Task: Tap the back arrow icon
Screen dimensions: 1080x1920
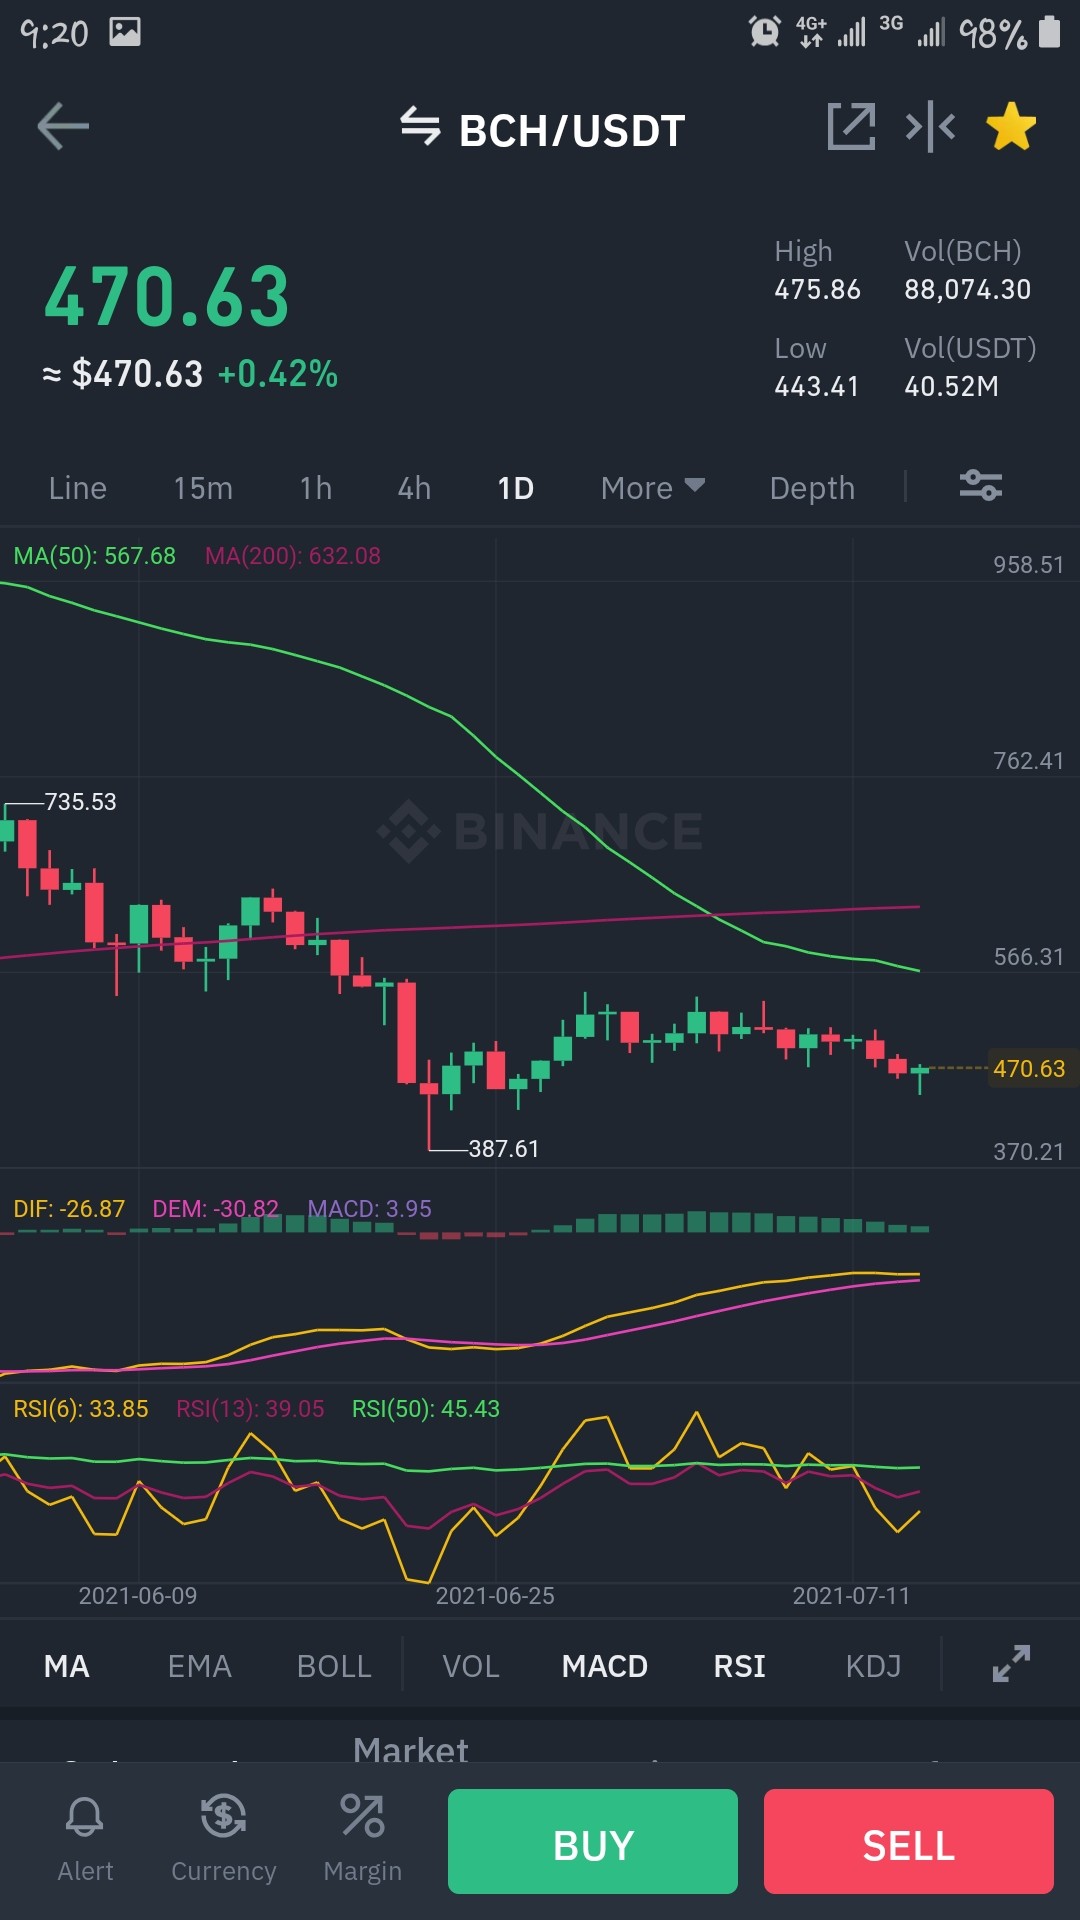Action: click(x=63, y=127)
